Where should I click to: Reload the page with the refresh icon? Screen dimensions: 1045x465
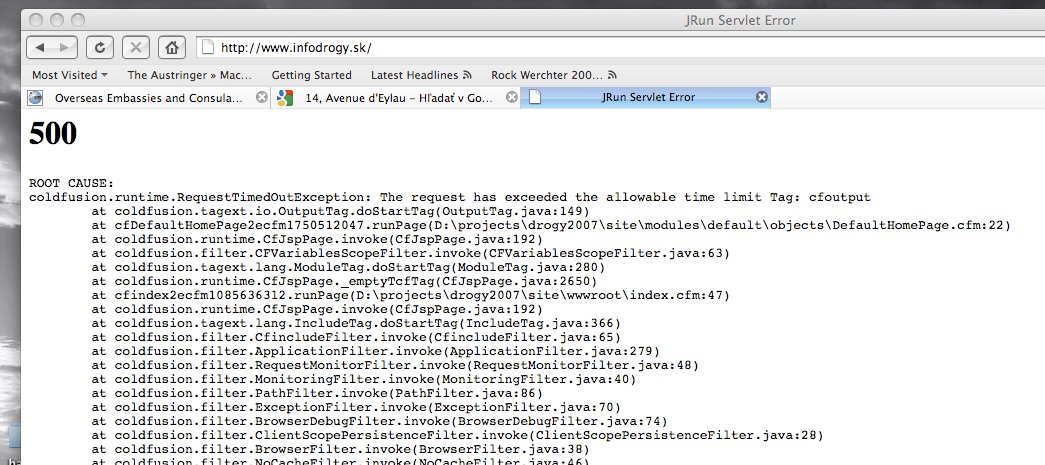click(100, 47)
